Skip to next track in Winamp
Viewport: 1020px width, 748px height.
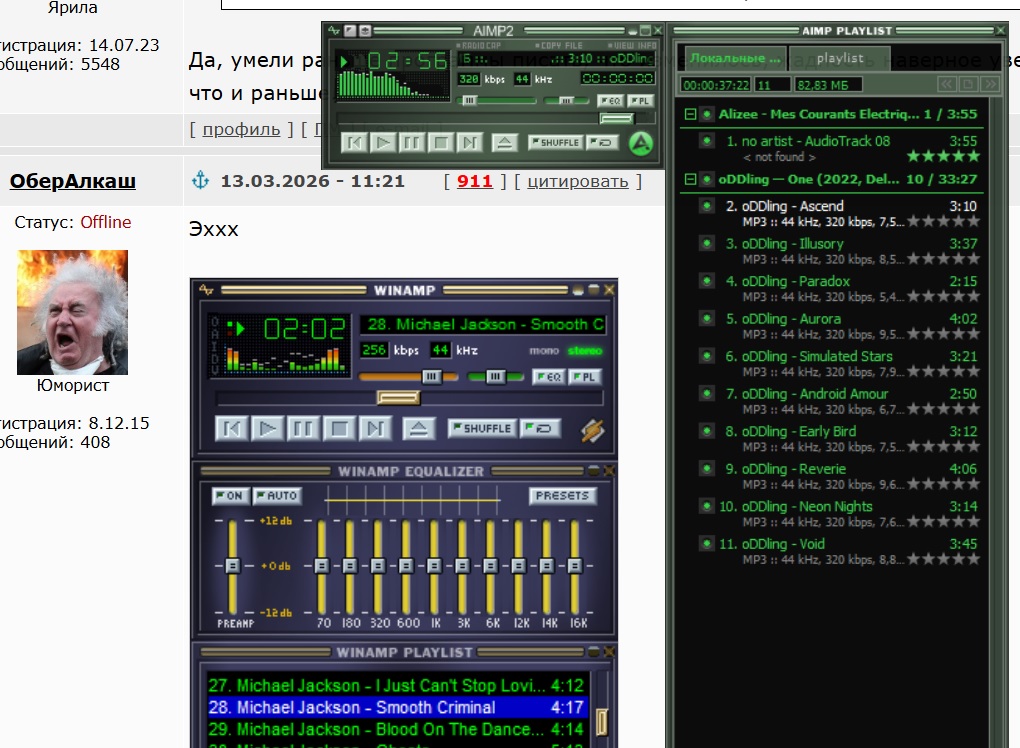pos(375,429)
